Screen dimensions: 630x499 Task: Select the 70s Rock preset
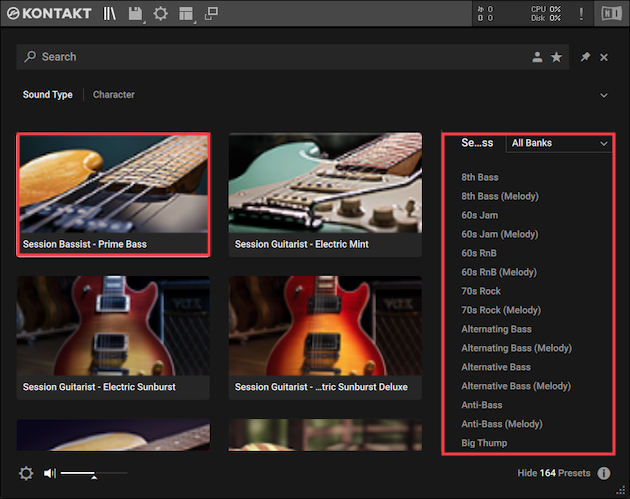click(x=481, y=291)
